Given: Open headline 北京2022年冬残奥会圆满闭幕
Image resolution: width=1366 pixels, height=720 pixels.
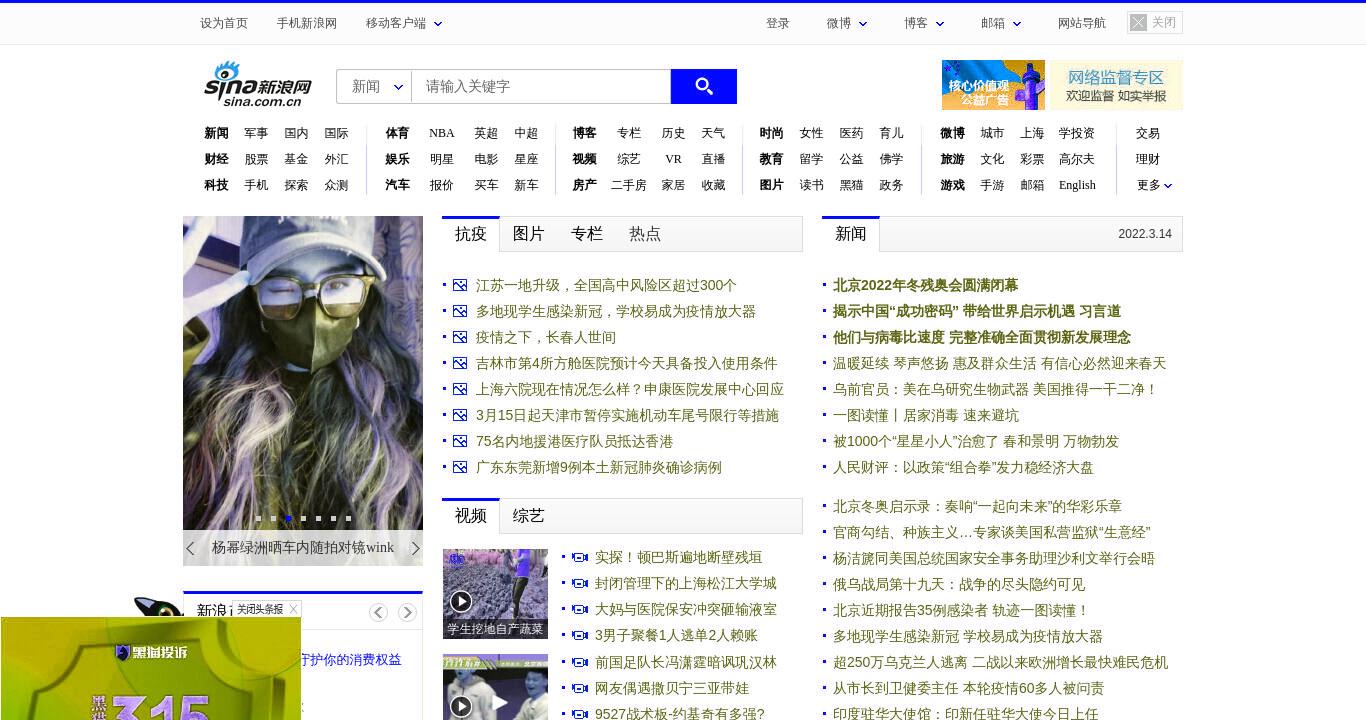Looking at the screenshot, I should [x=925, y=285].
